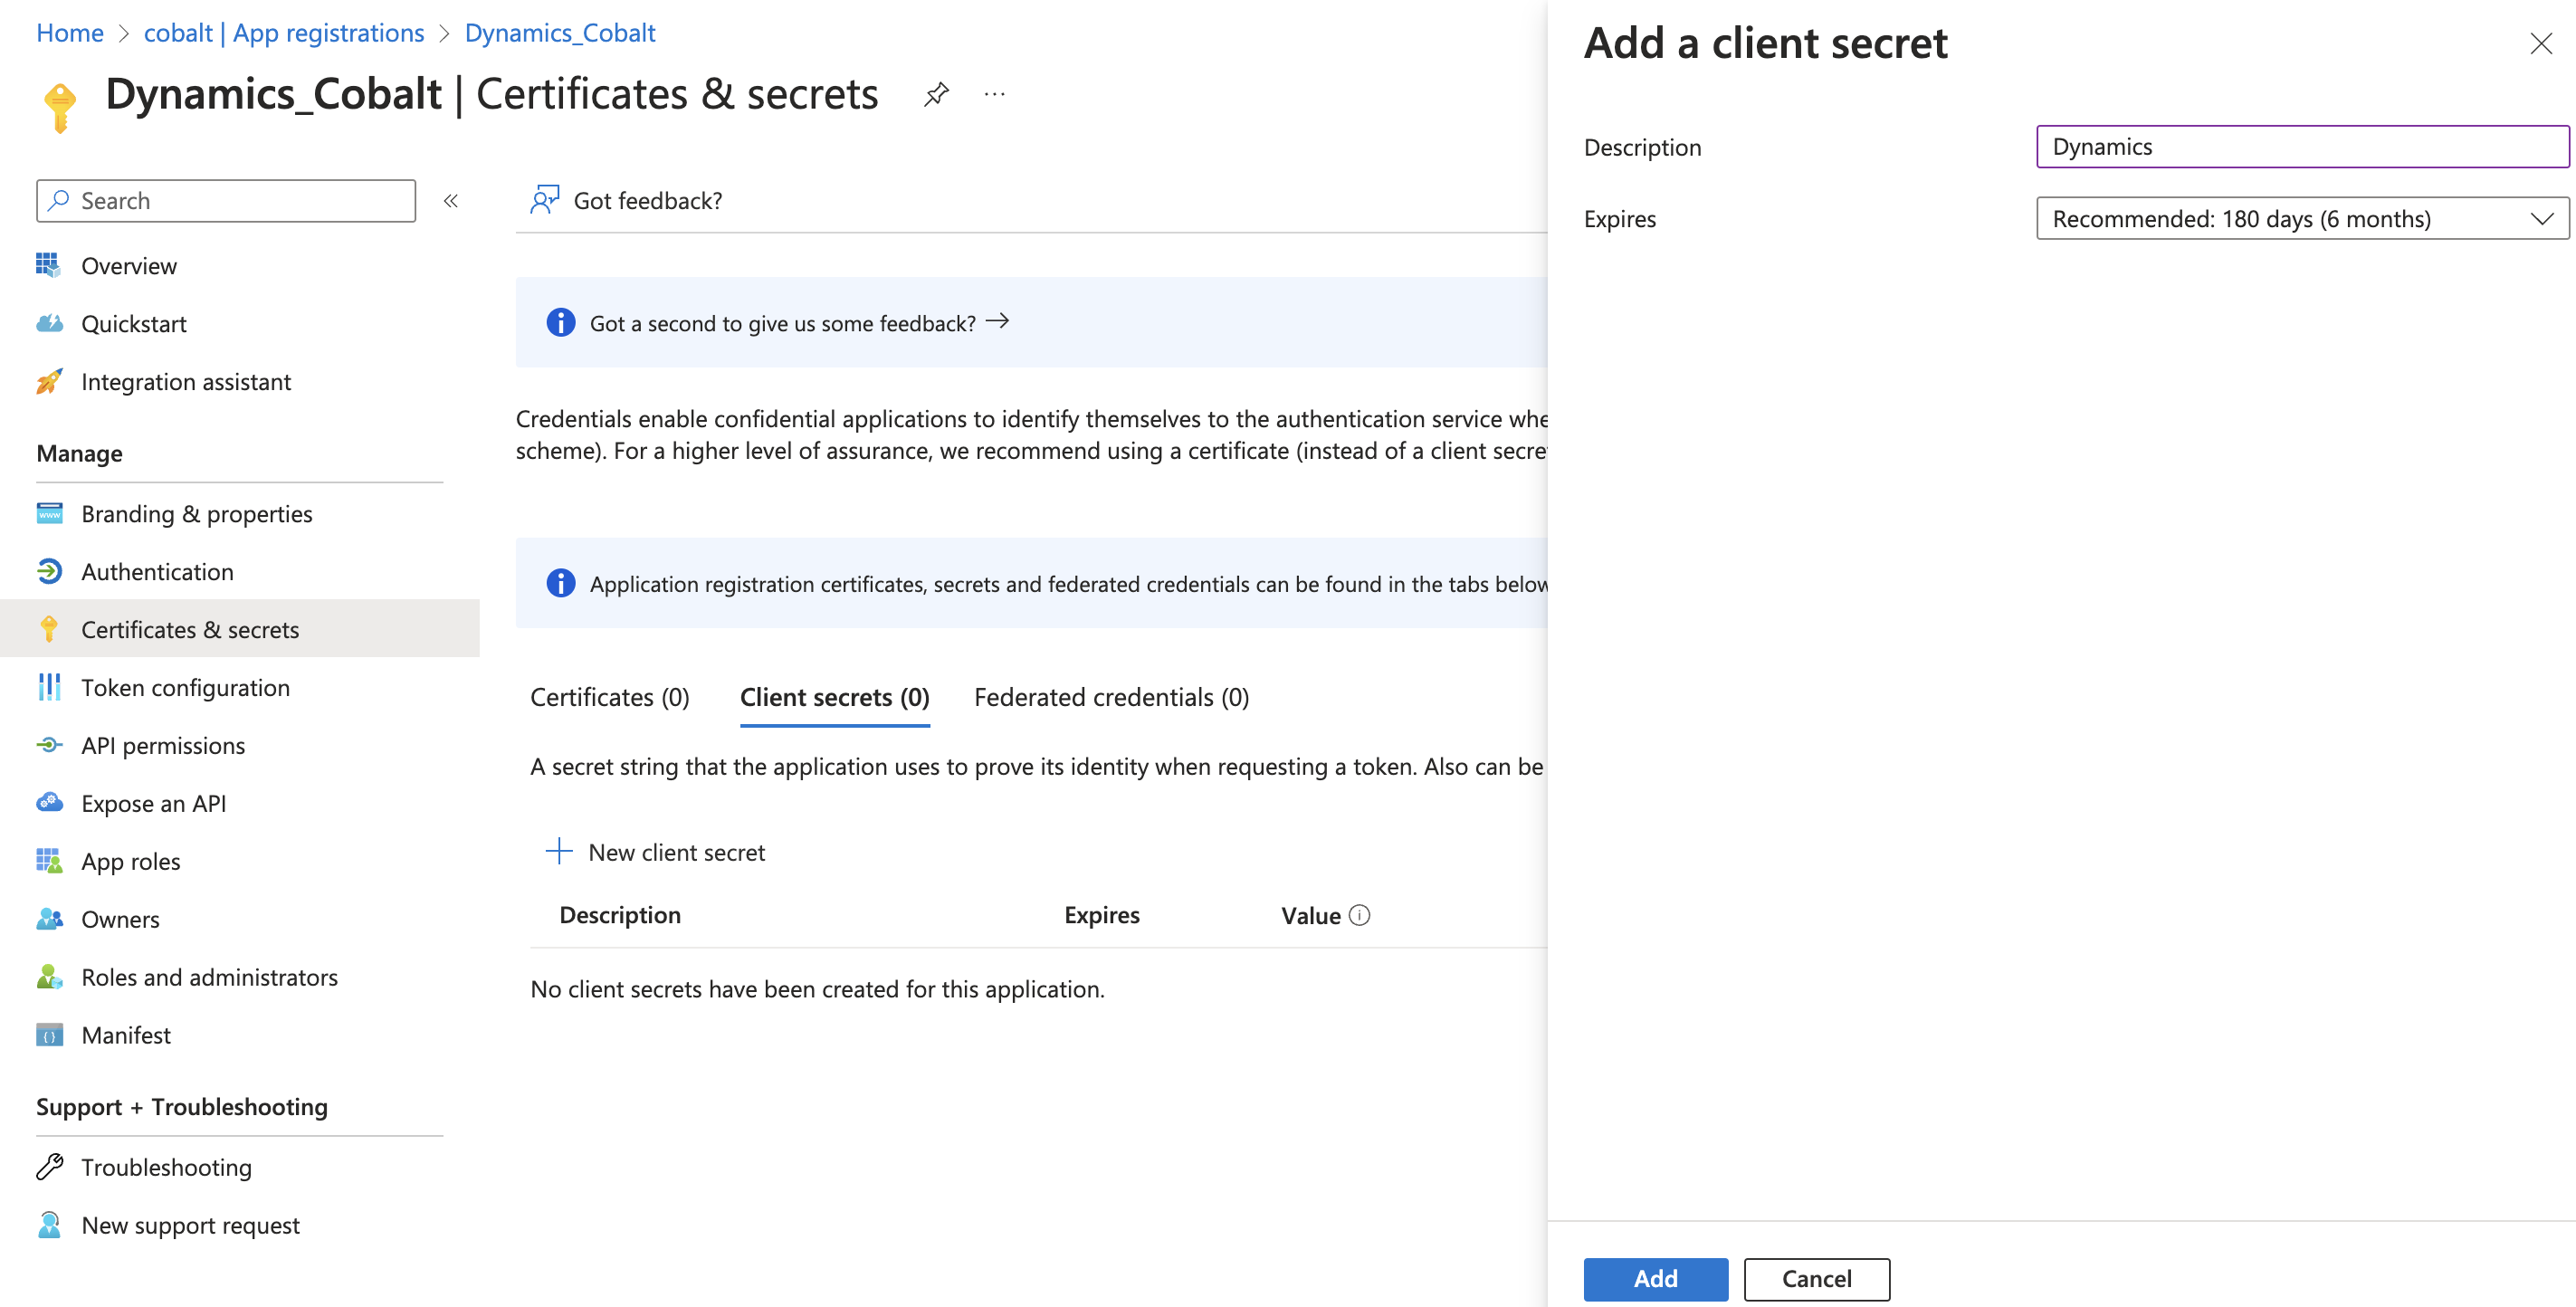Screen dimensions: 2576x1307
Task: Select Integration assistant
Action: tap(186, 381)
